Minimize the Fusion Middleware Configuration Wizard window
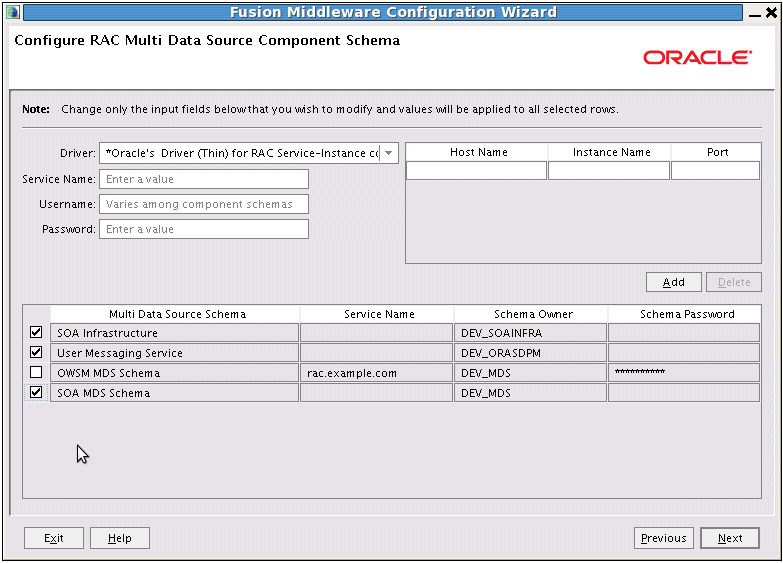The width and height of the screenshot is (783, 563). coord(755,13)
